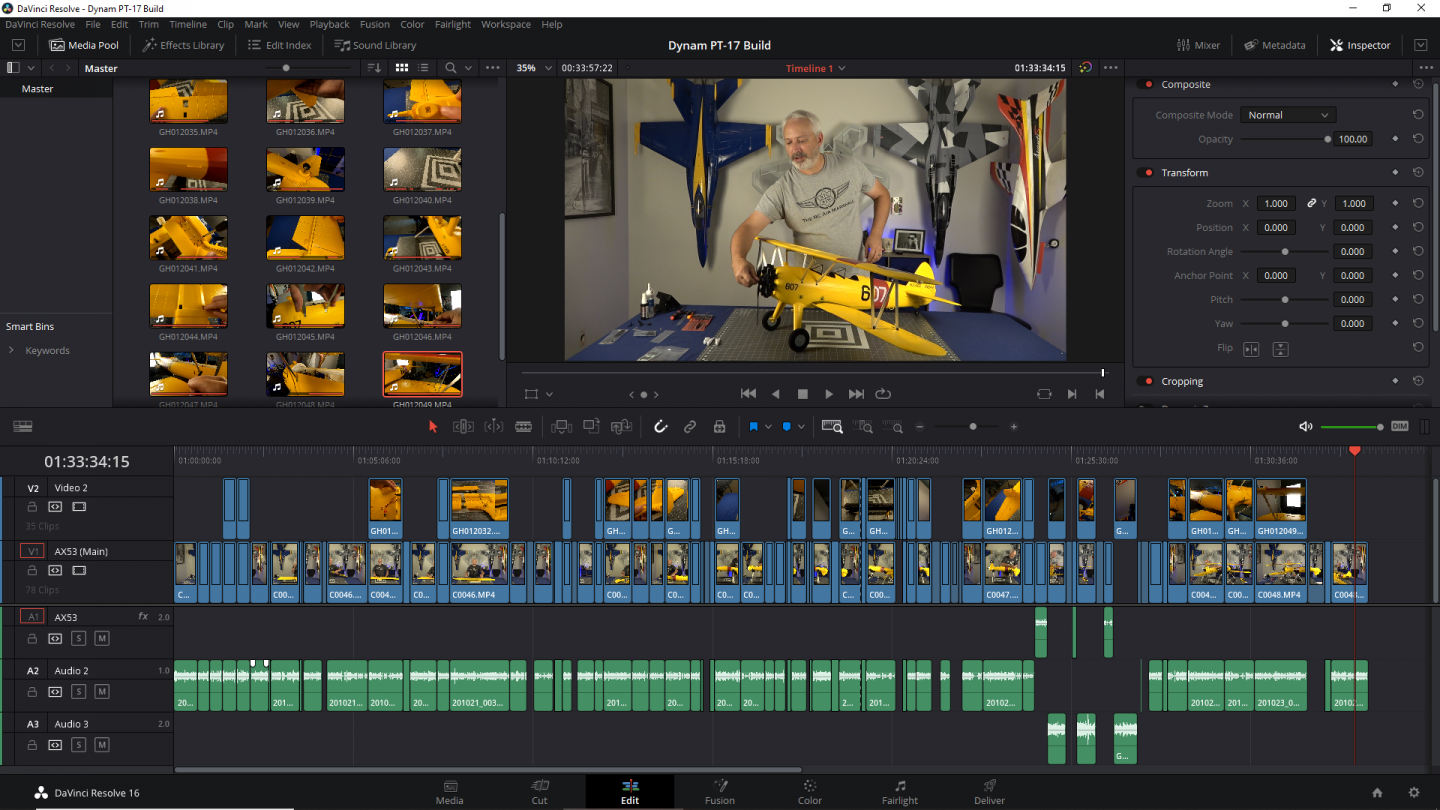This screenshot has height=810, width=1440.
Task: Toggle loop playback button
Action: pos(883,394)
